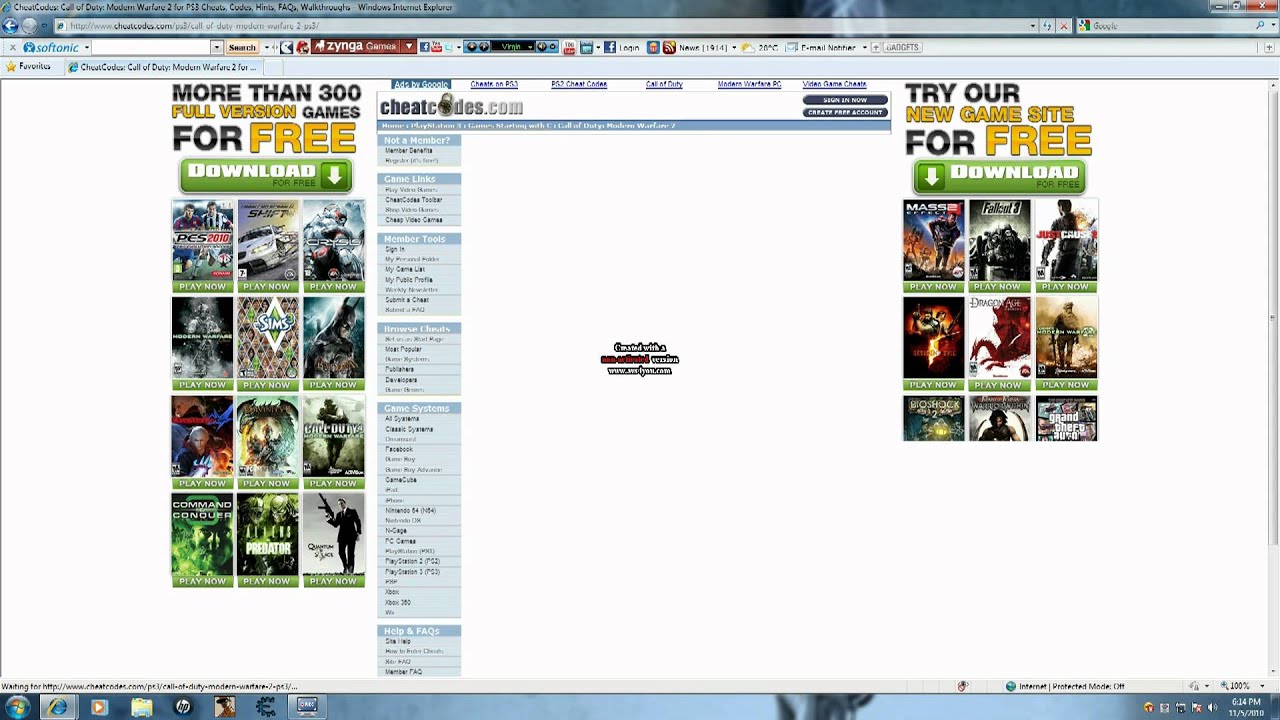Click The Sims 3 game thumbnail
Viewport: 1280px width, 720px height.
268,338
